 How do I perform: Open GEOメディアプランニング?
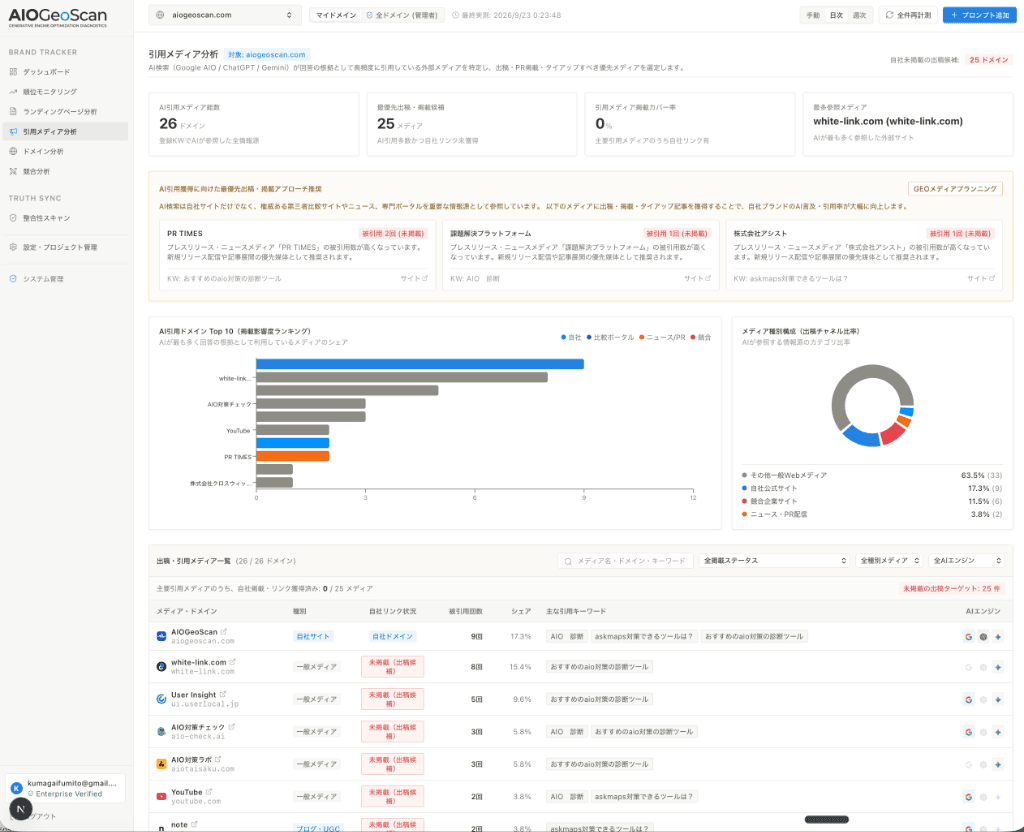(955, 189)
